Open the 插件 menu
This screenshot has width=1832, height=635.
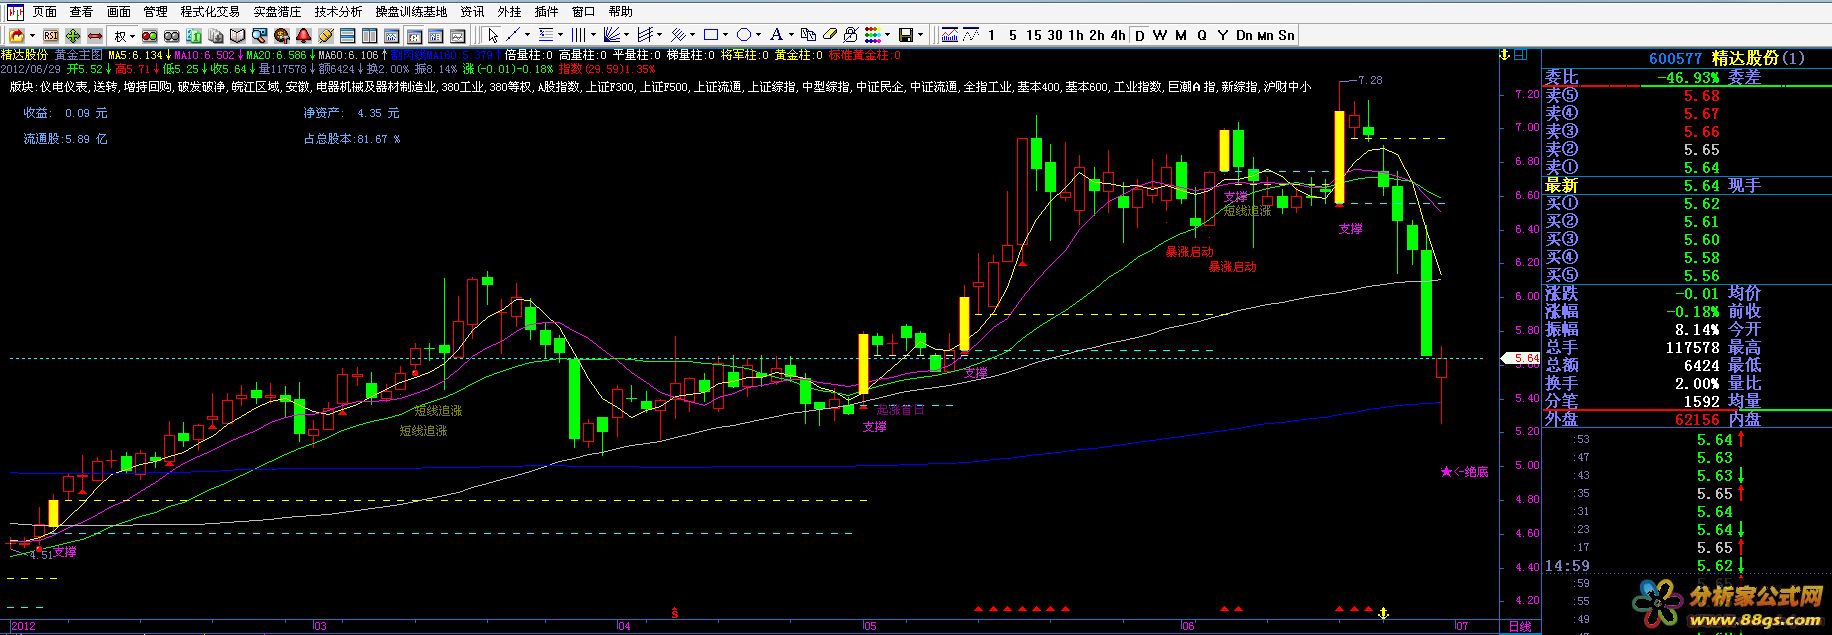point(546,12)
